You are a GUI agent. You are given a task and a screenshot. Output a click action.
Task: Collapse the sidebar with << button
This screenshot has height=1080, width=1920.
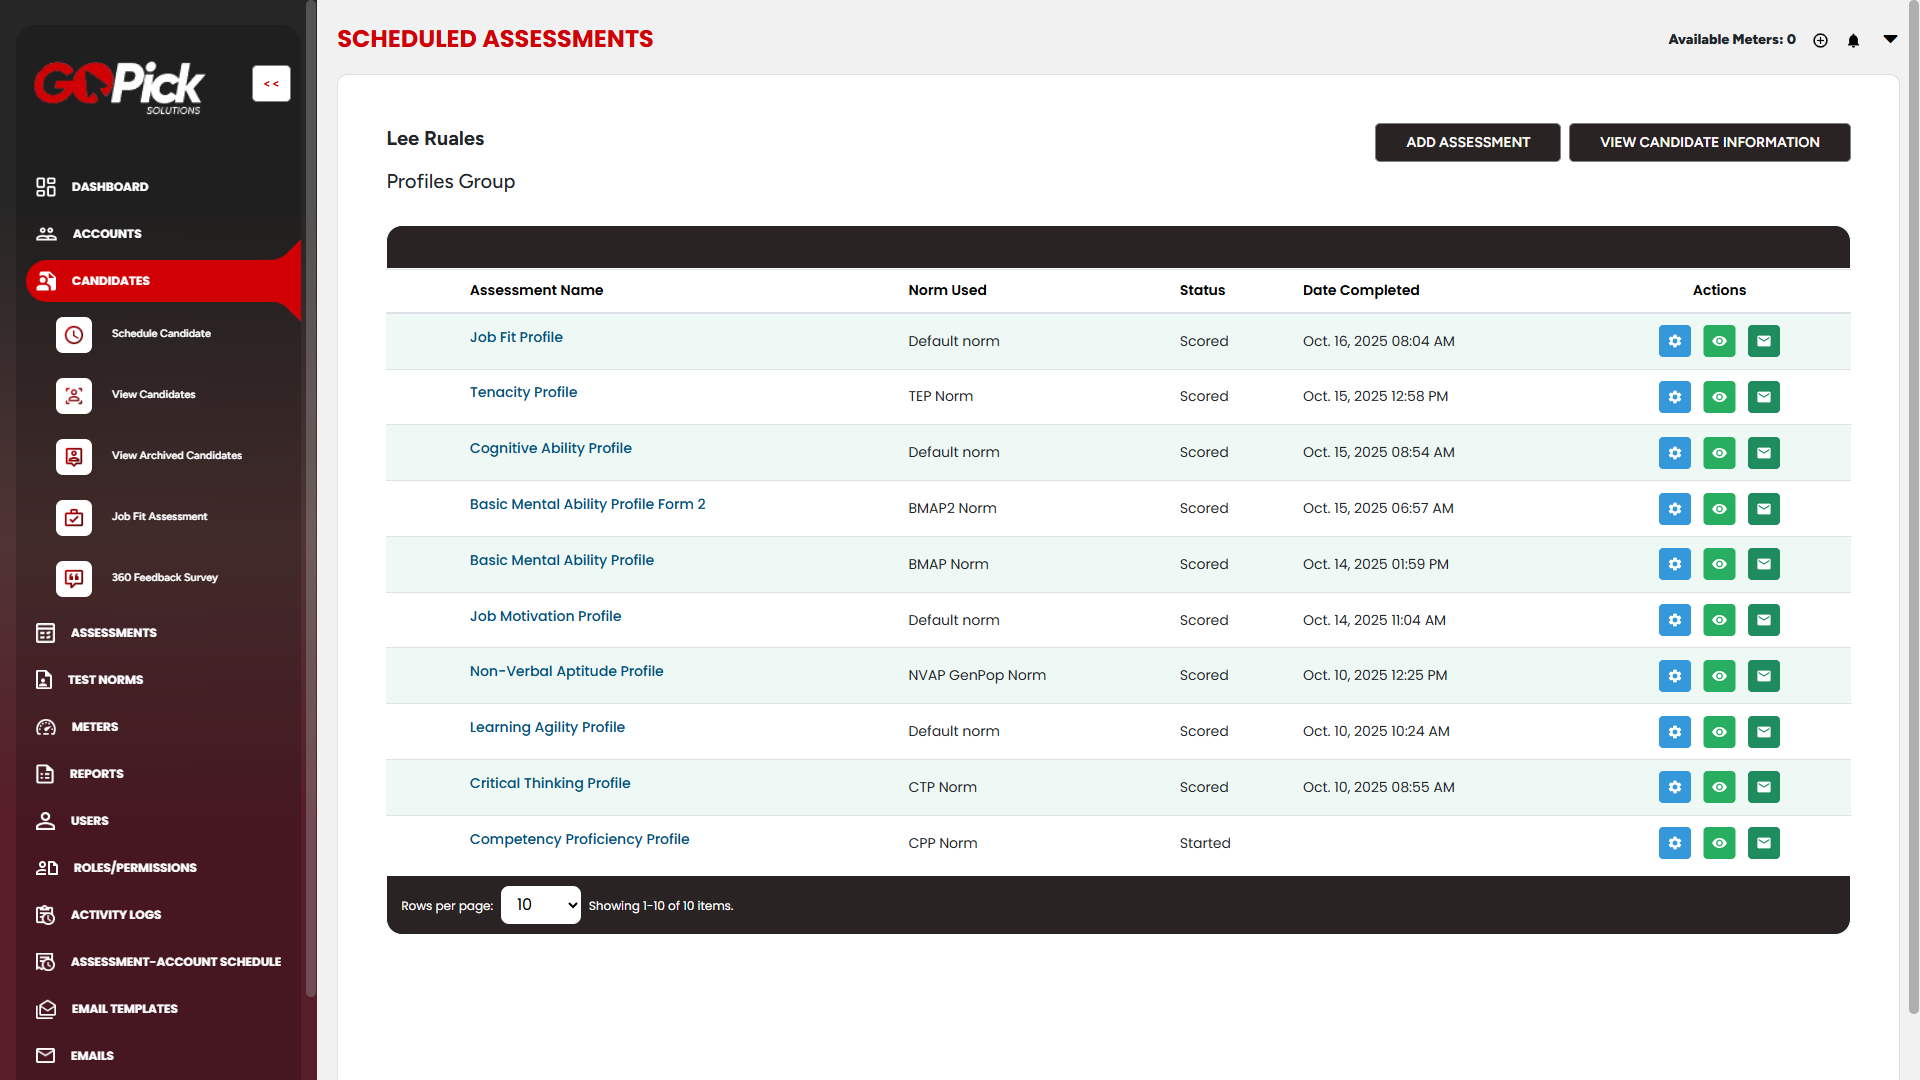(271, 84)
